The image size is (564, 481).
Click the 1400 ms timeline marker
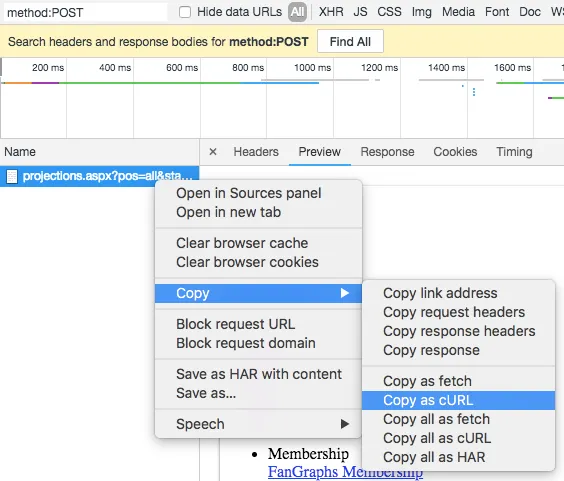pos(446,68)
